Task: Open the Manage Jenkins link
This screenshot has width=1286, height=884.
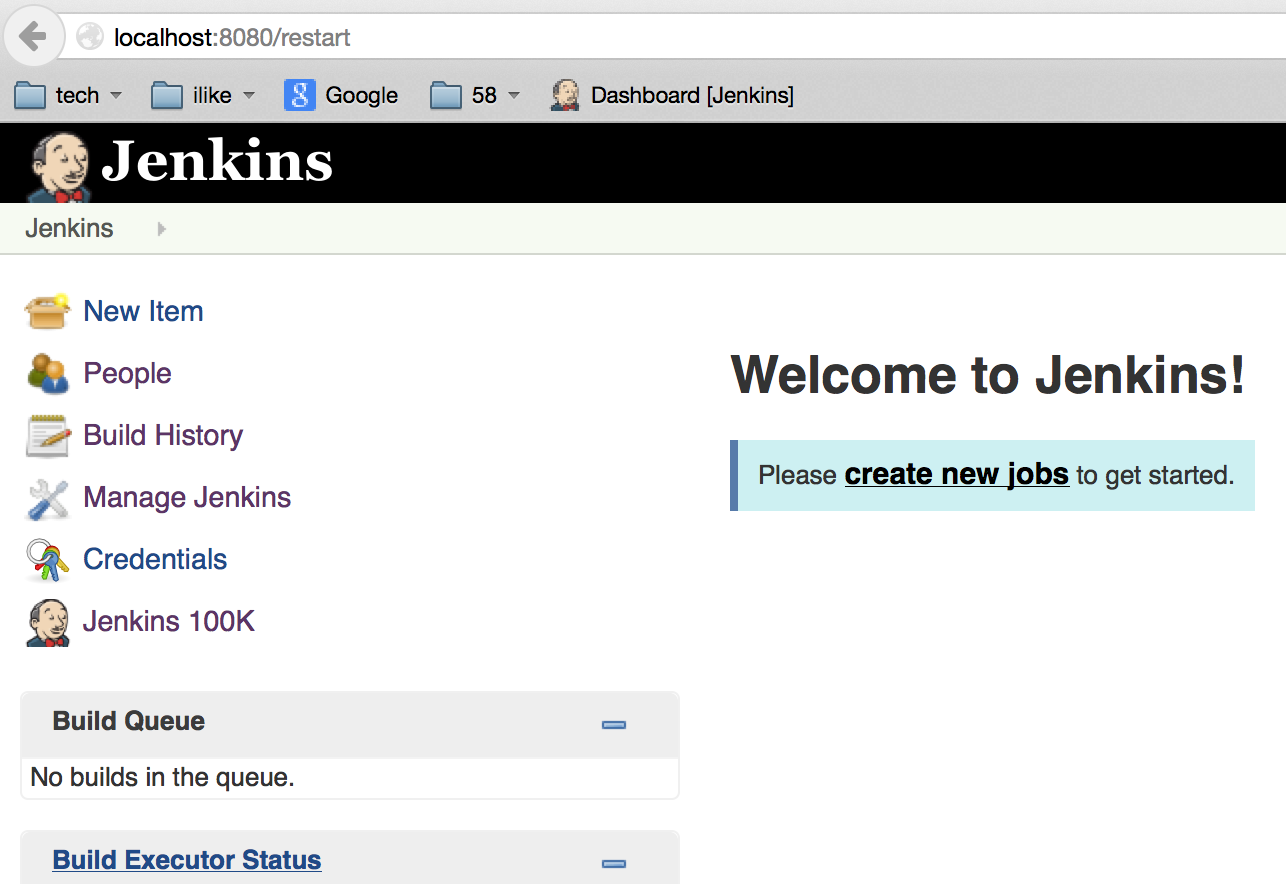Action: (187, 497)
